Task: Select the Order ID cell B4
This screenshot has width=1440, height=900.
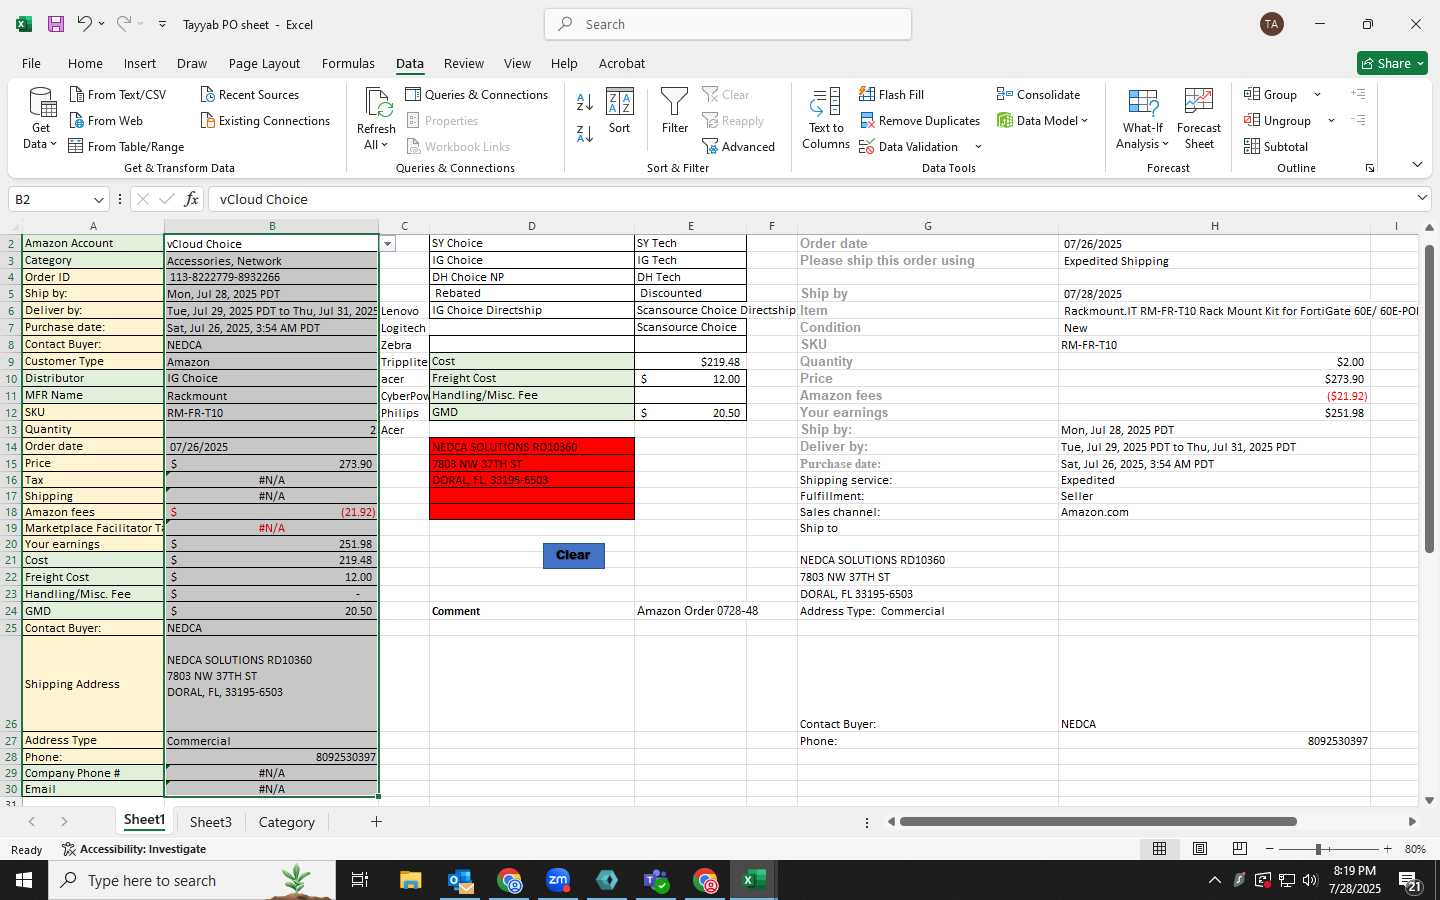Action: click(x=272, y=277)
